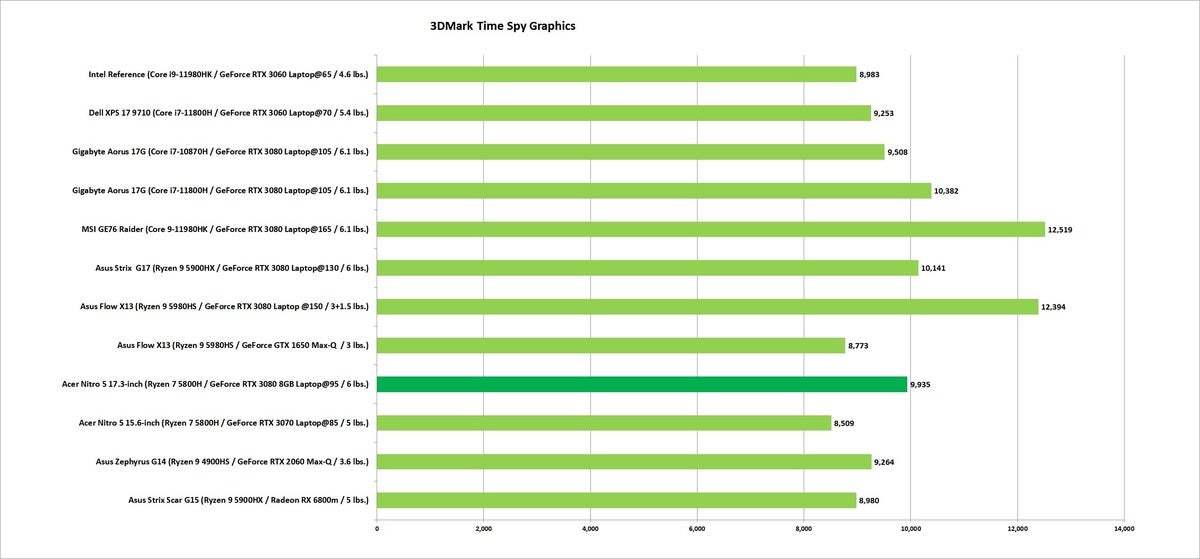The image size is (1200, 559).
Task: Click the 10,382 data value
Action: pos(947,191)
